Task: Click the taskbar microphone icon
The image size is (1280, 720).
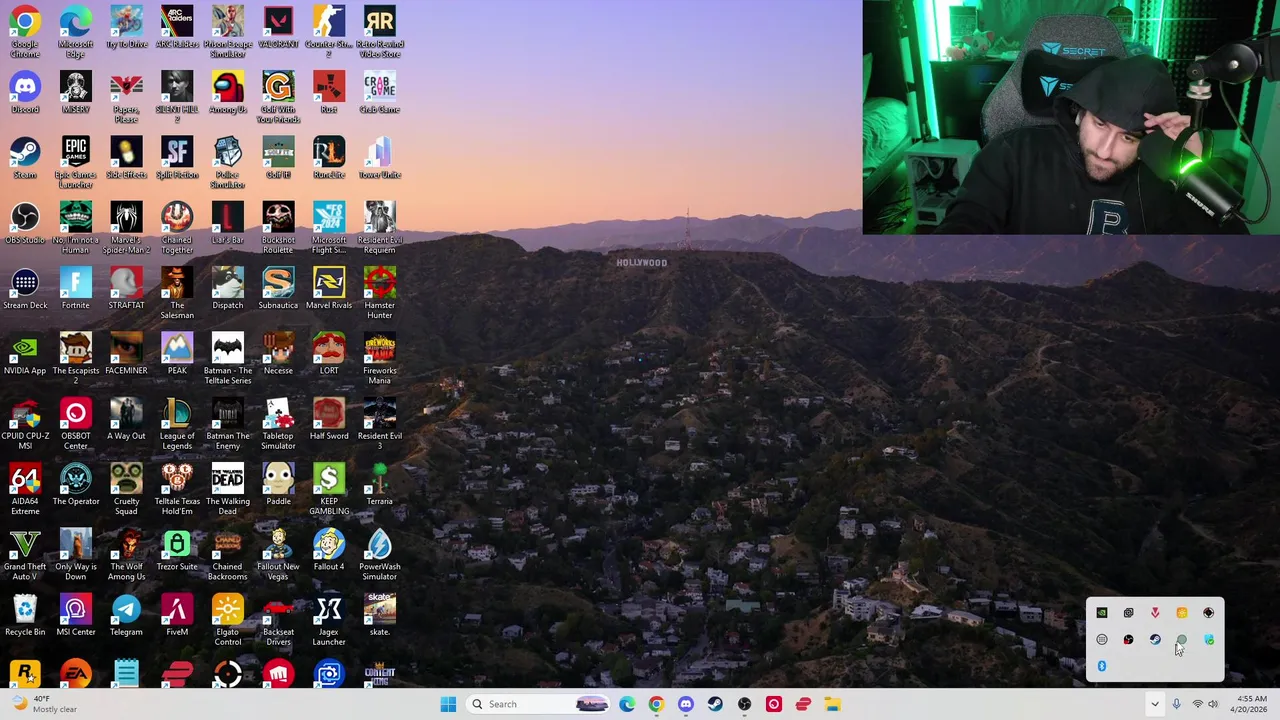Action: point(1176,704)
